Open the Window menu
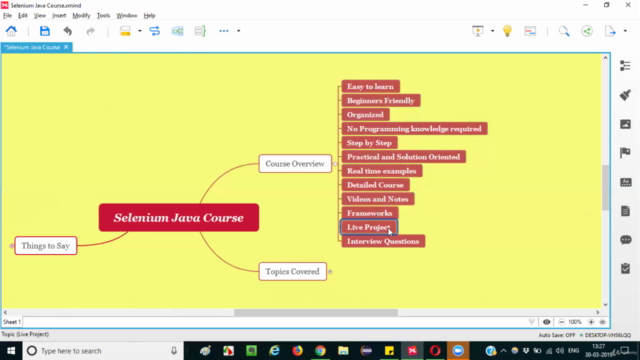 pyautogui.click(x=127, y=16)
